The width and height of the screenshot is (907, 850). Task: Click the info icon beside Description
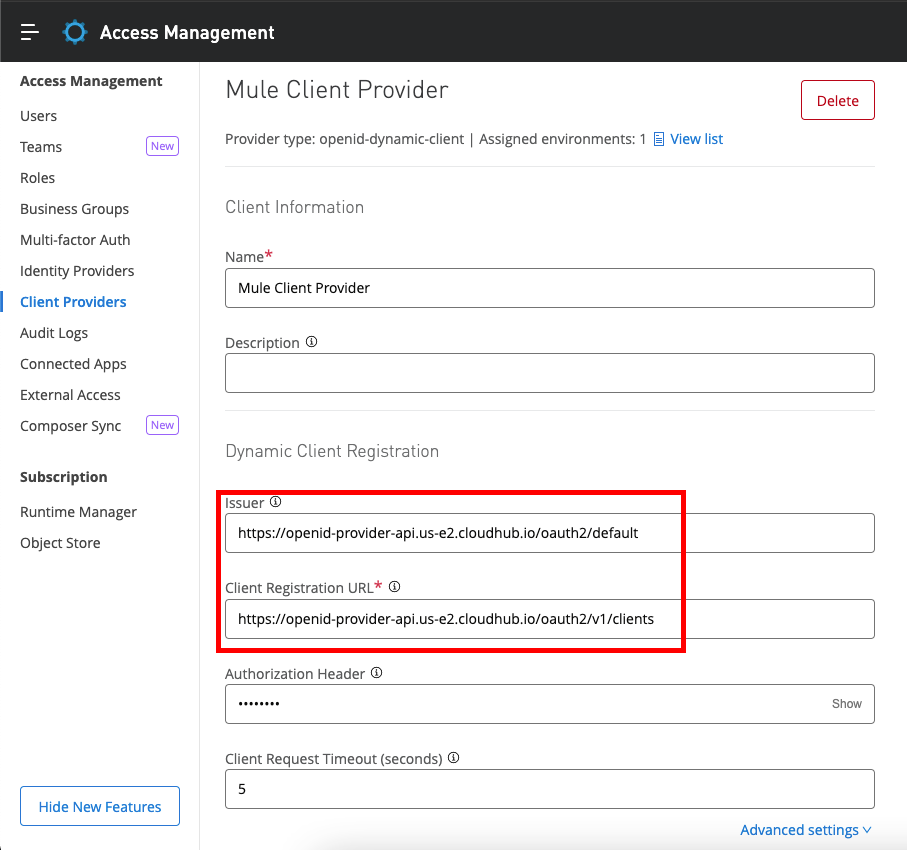[311, 342]
